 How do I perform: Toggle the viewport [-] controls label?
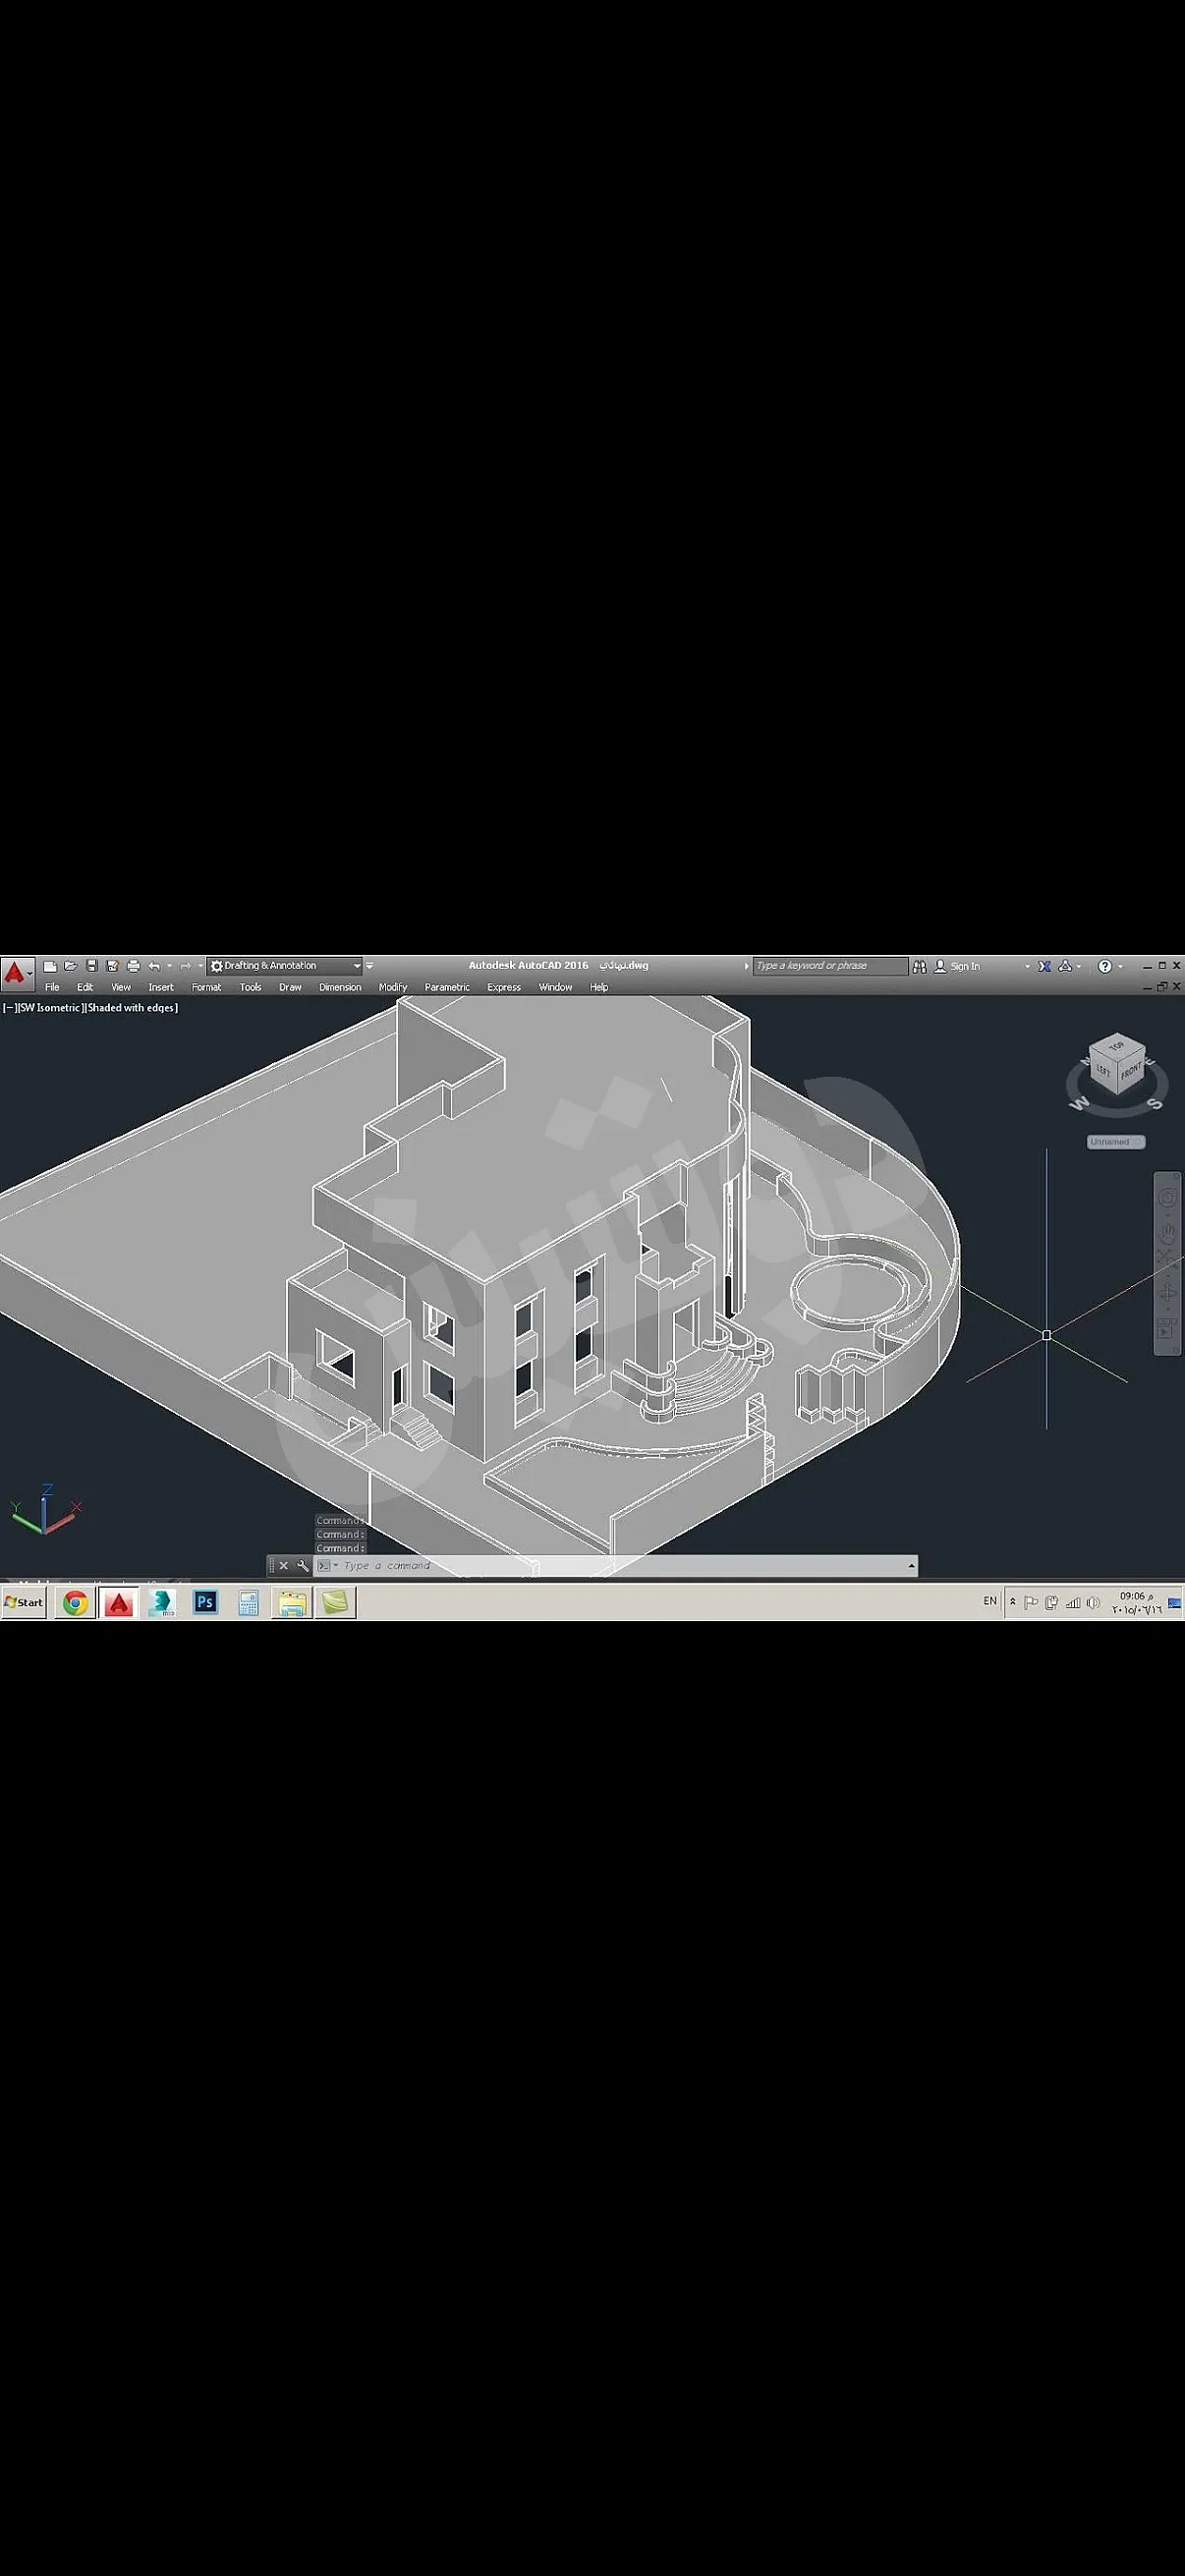pos(9,1008)
